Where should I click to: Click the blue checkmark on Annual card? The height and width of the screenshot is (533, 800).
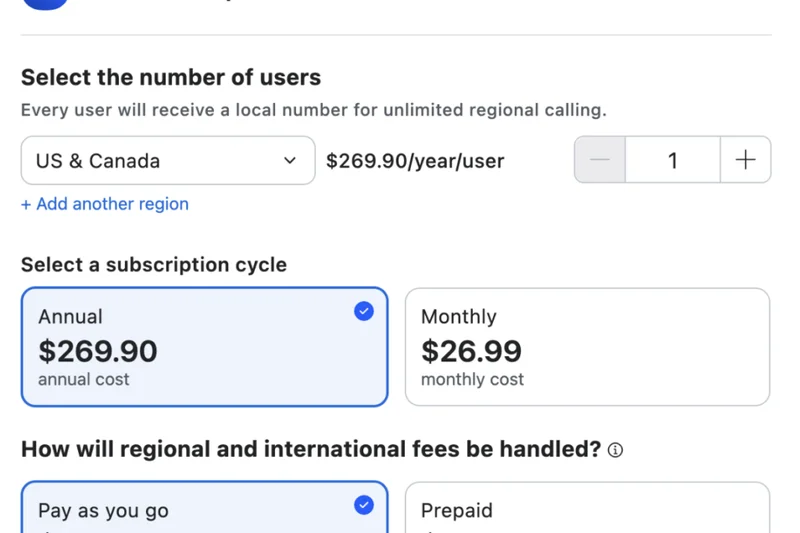(364, 311)
